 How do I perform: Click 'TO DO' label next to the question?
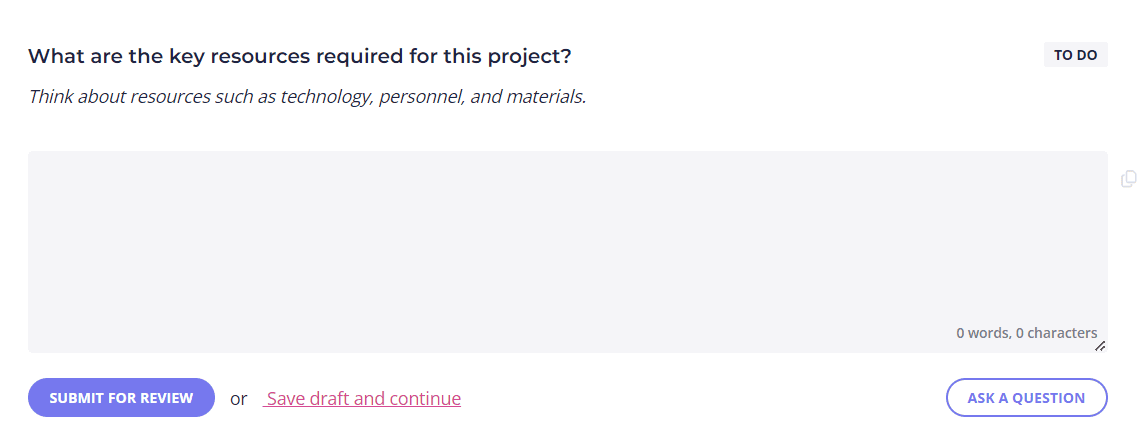tap(1075, 55)
